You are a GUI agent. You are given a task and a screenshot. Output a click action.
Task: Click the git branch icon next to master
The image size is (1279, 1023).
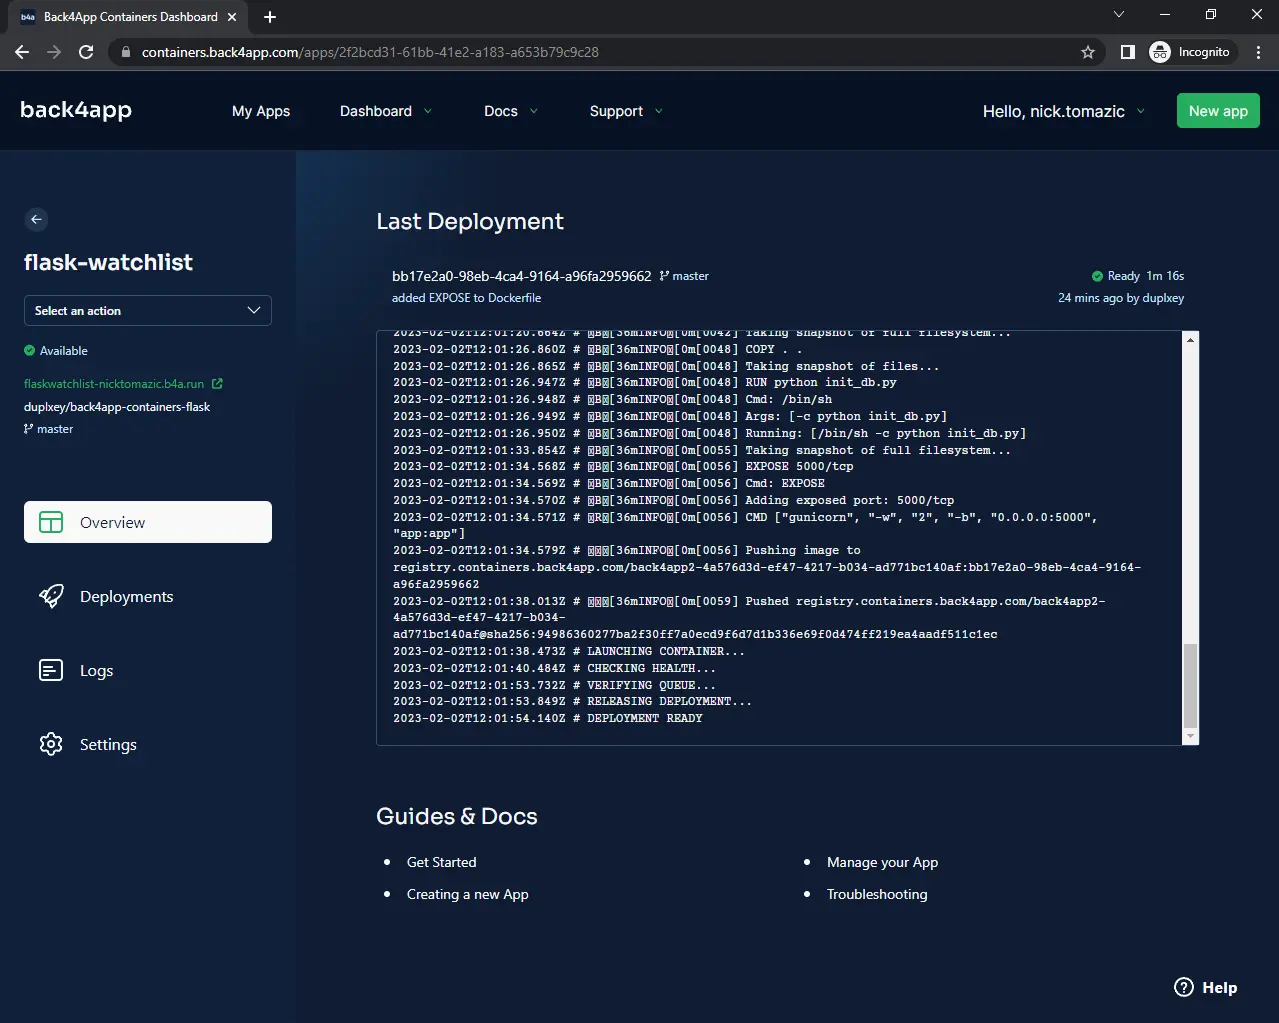[x=29, y=428]
